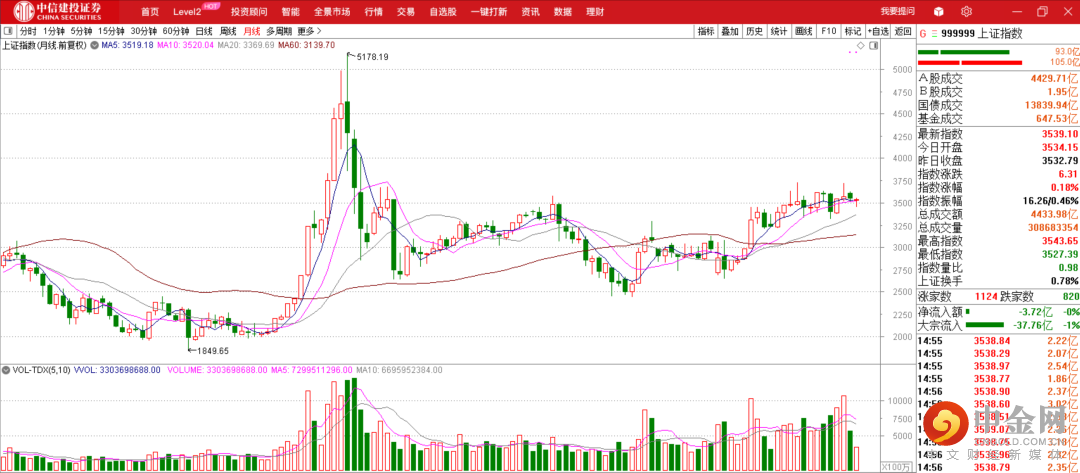Toggle the right panel icon near diamond
1080x473 pixels.
873,45
